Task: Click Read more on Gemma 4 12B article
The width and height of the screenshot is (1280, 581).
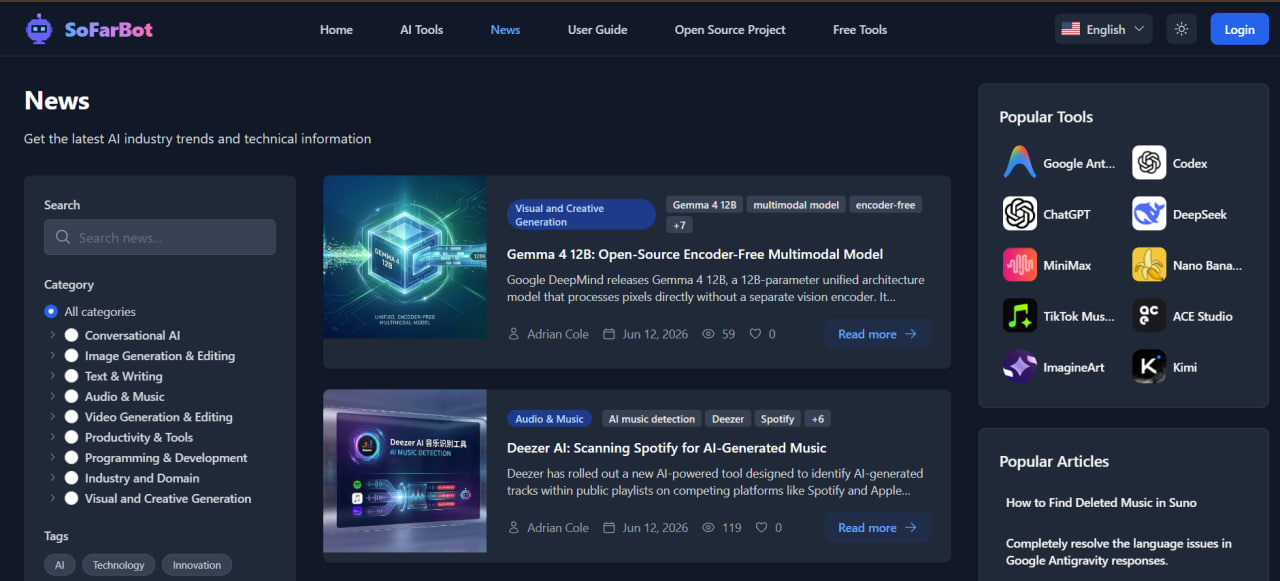Action: pos(878,334)
